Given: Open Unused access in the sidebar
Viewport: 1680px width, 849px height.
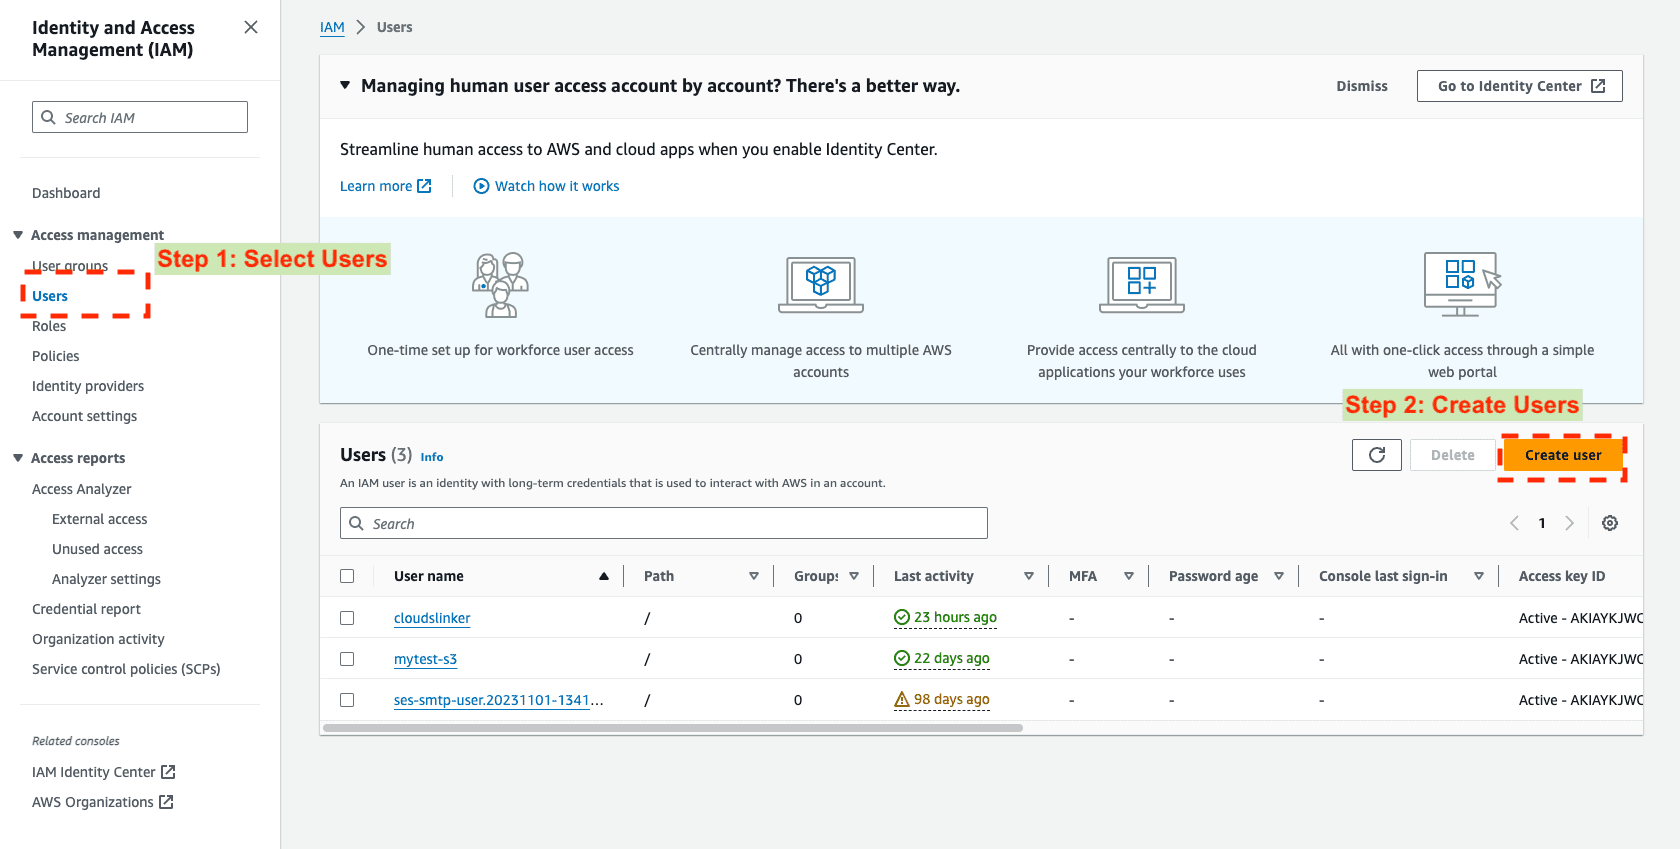Looking at the screenshot, I should pos(97,549).
